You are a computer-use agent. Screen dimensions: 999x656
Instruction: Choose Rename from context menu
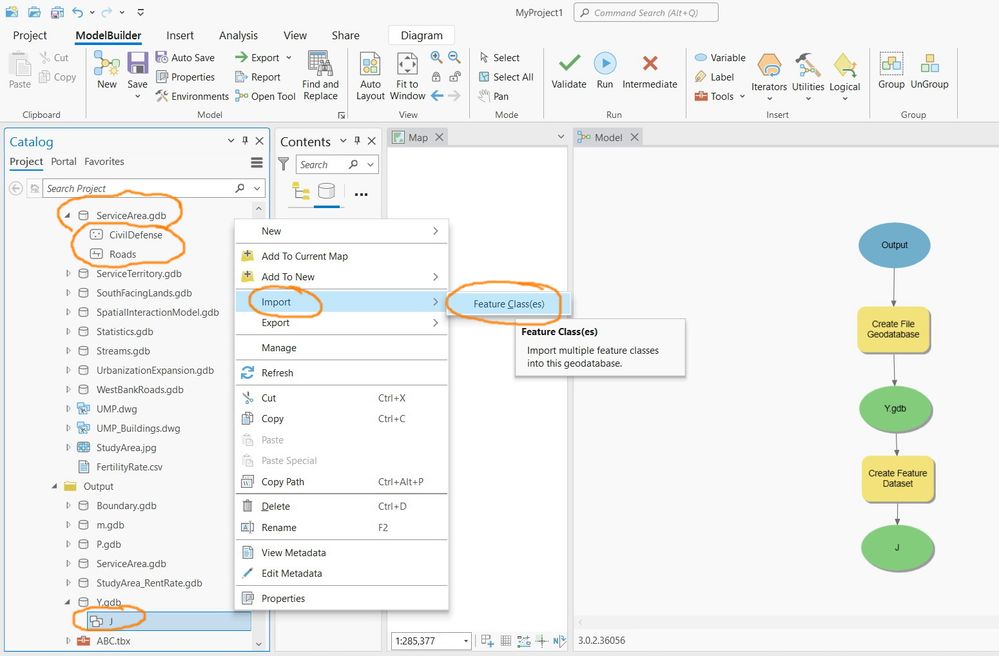click(341, 527)
